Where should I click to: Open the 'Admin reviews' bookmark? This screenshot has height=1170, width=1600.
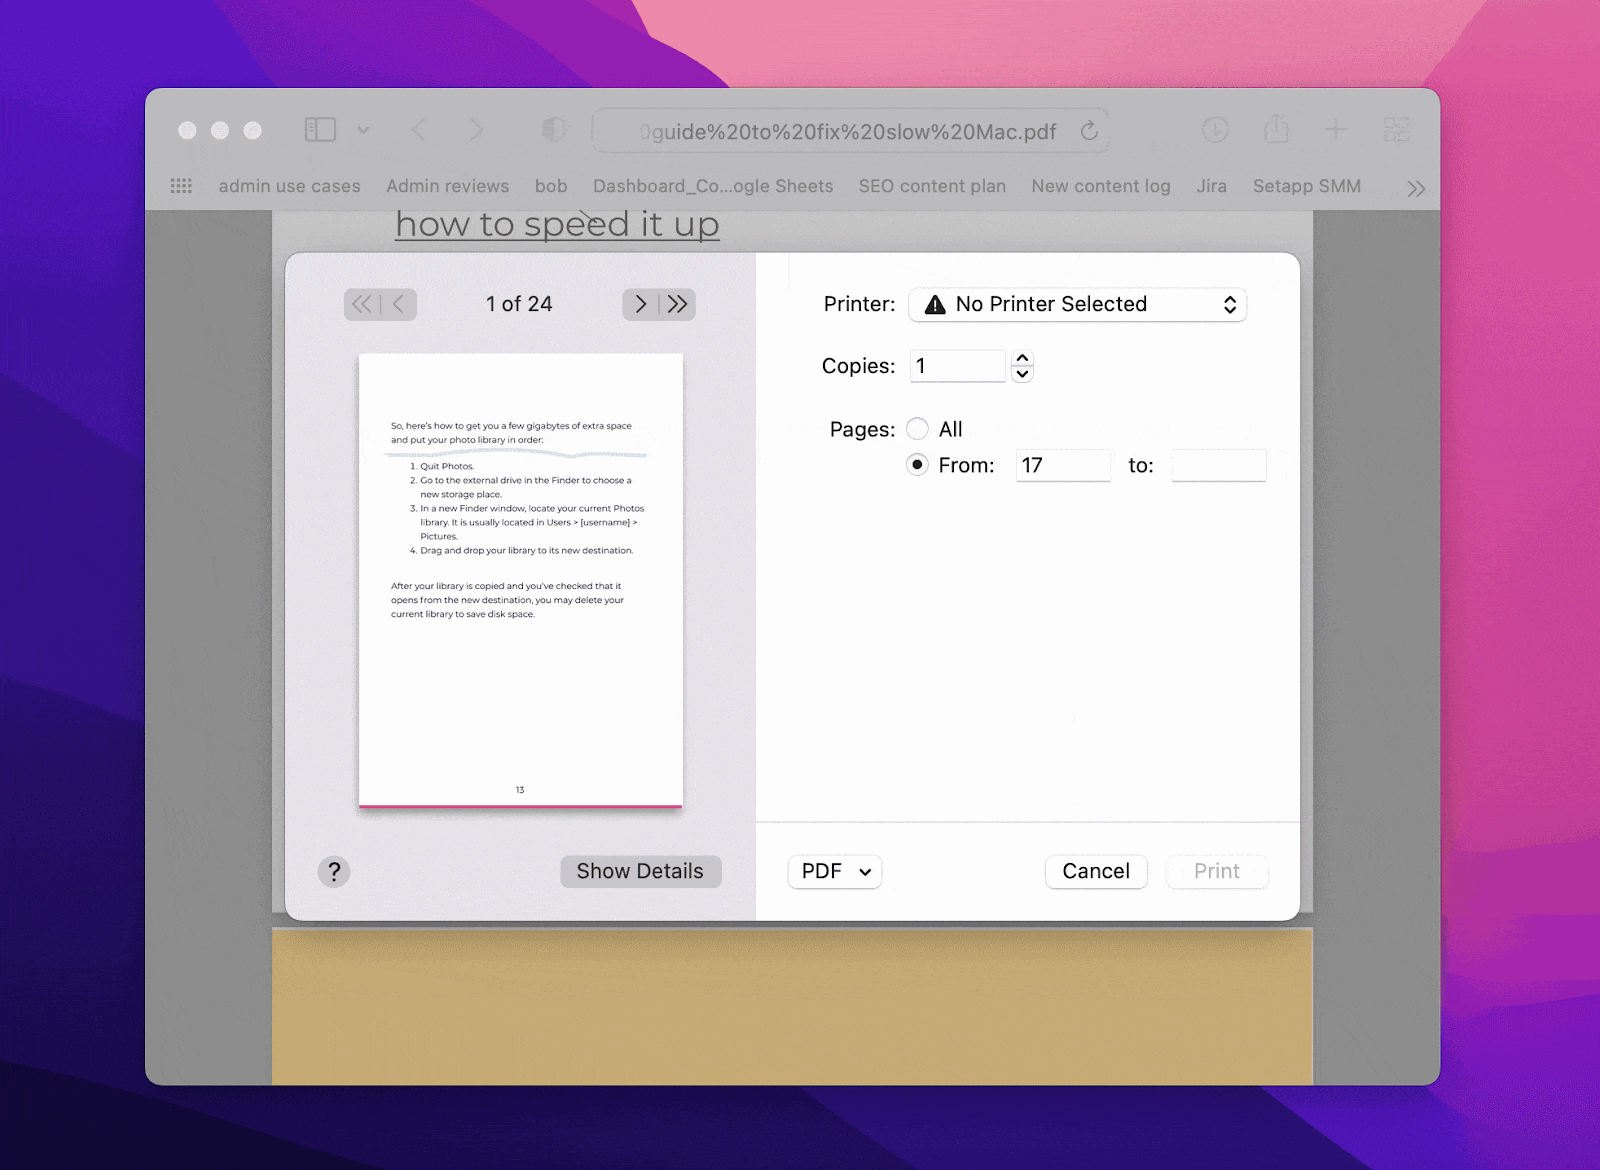[x=448, y=186]
